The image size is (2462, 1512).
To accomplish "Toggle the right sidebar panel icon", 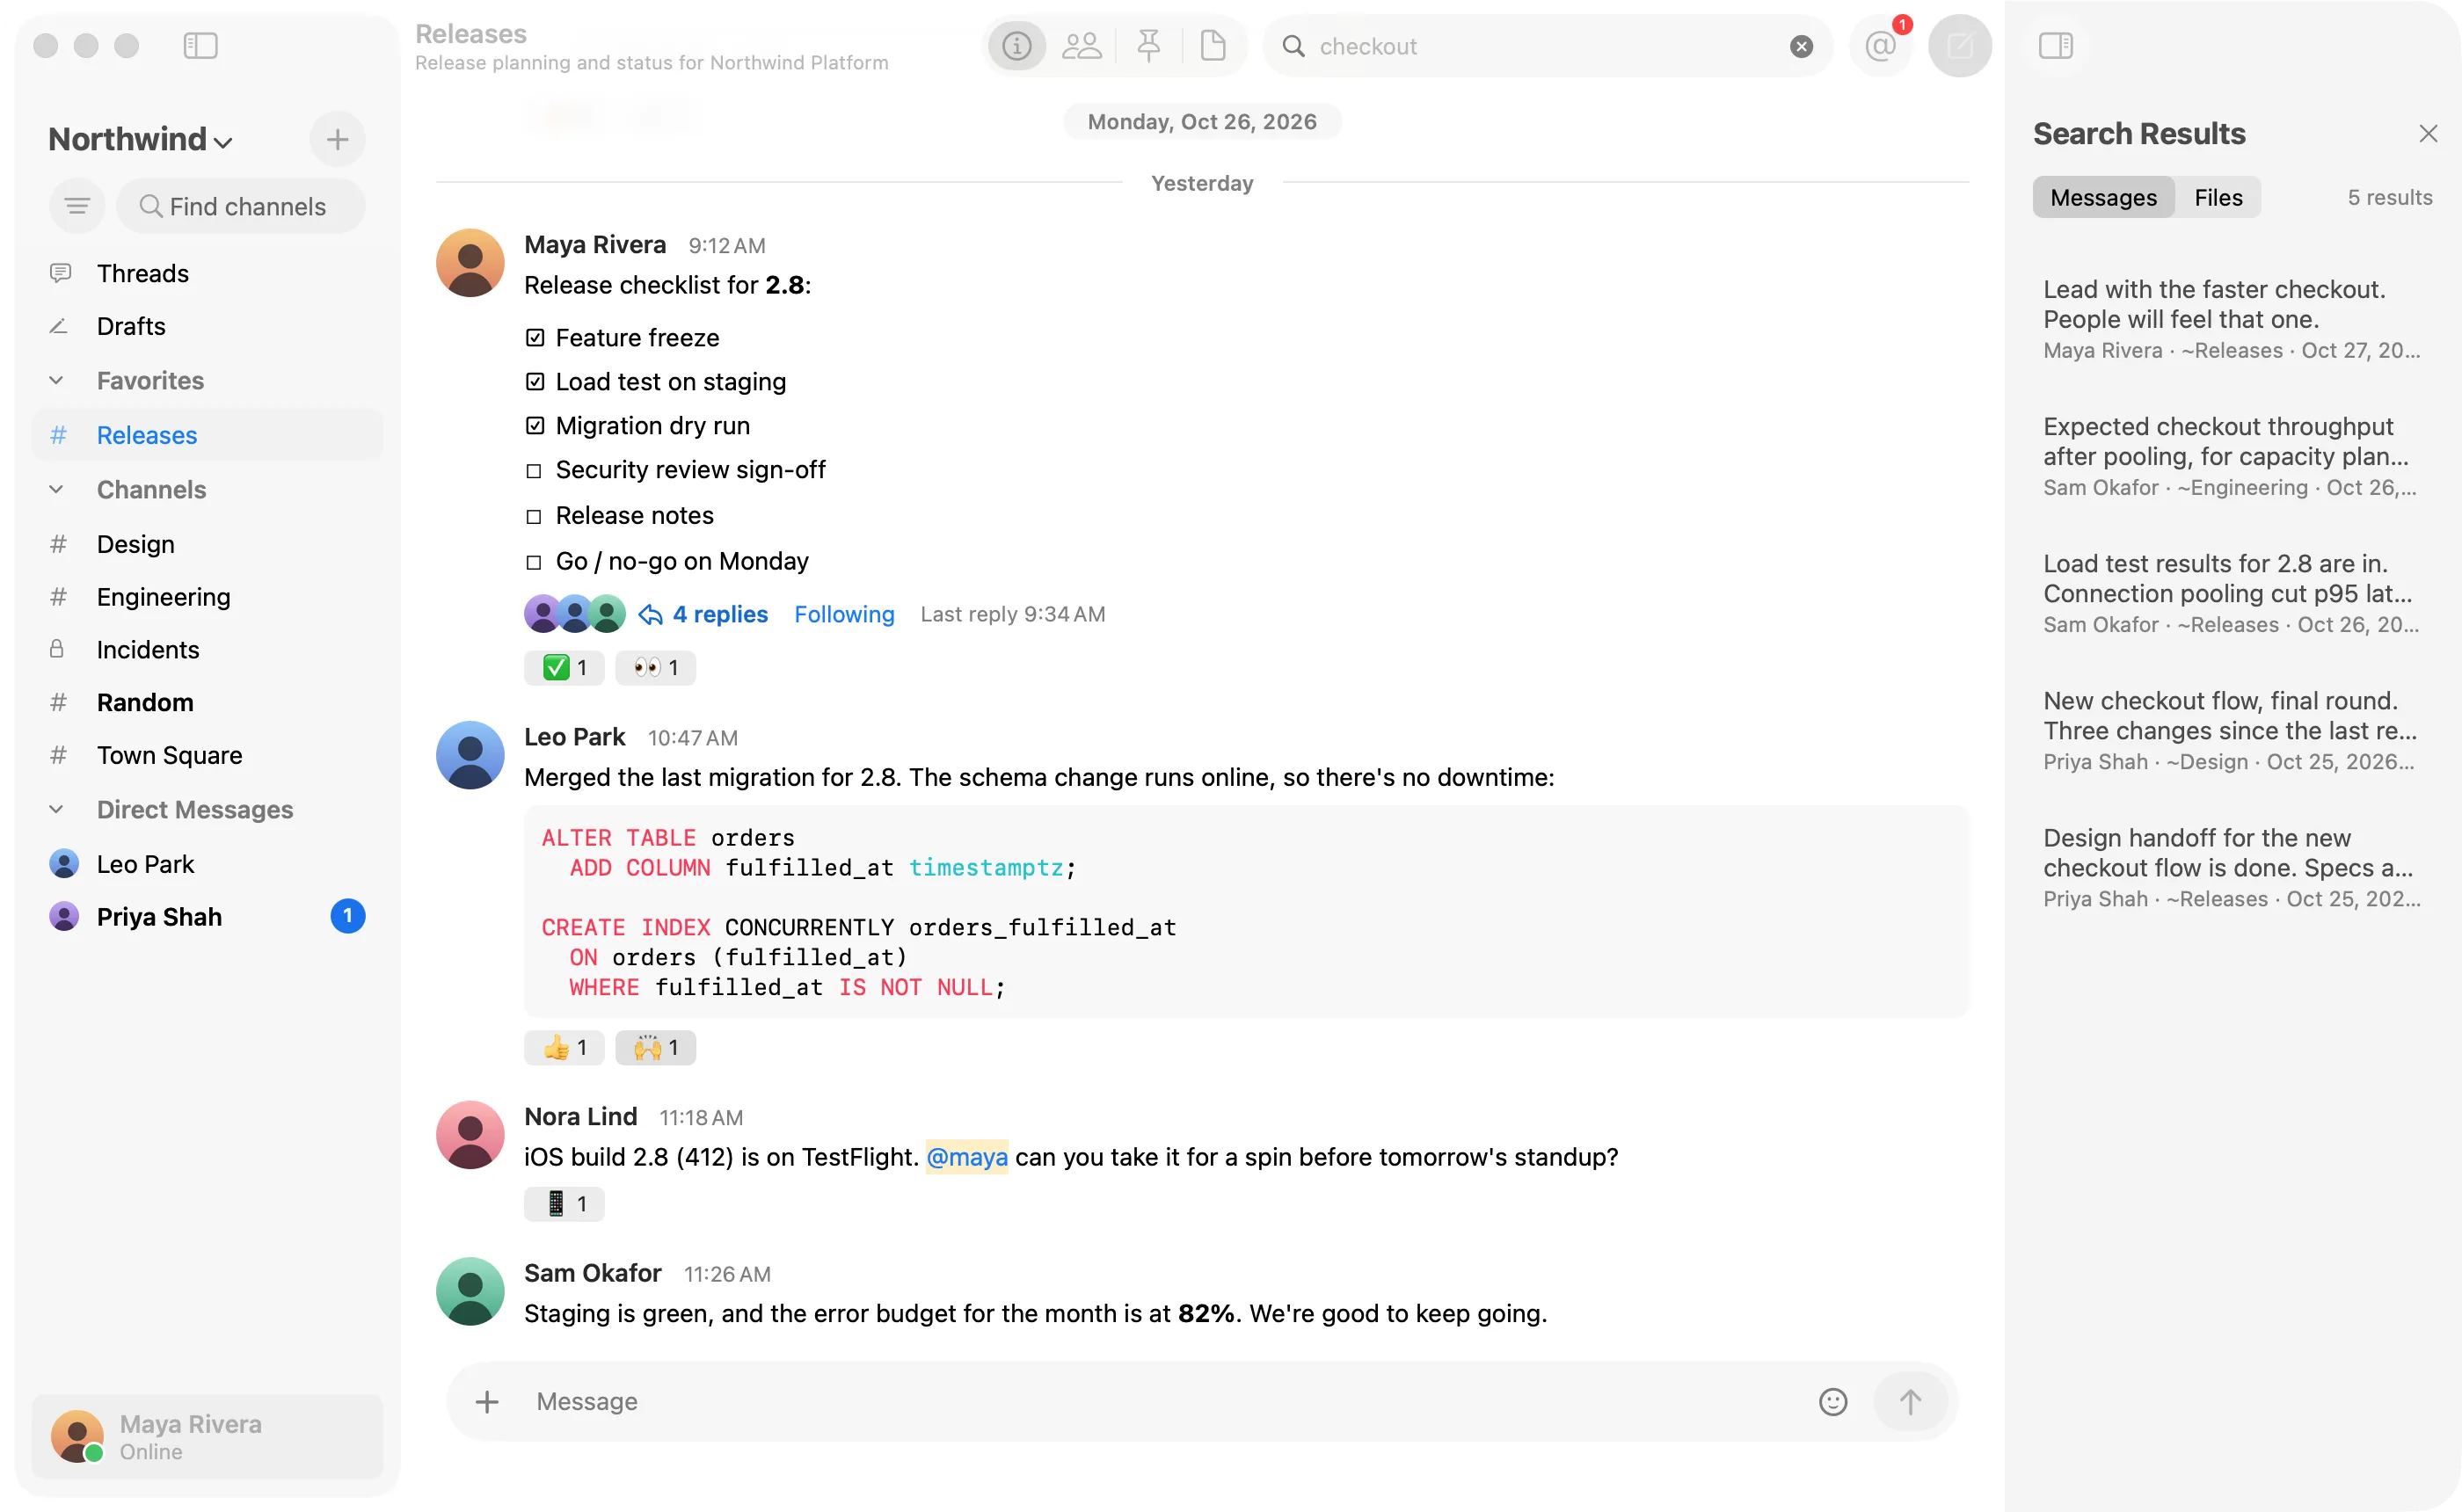I will (x=2056, y=46).
